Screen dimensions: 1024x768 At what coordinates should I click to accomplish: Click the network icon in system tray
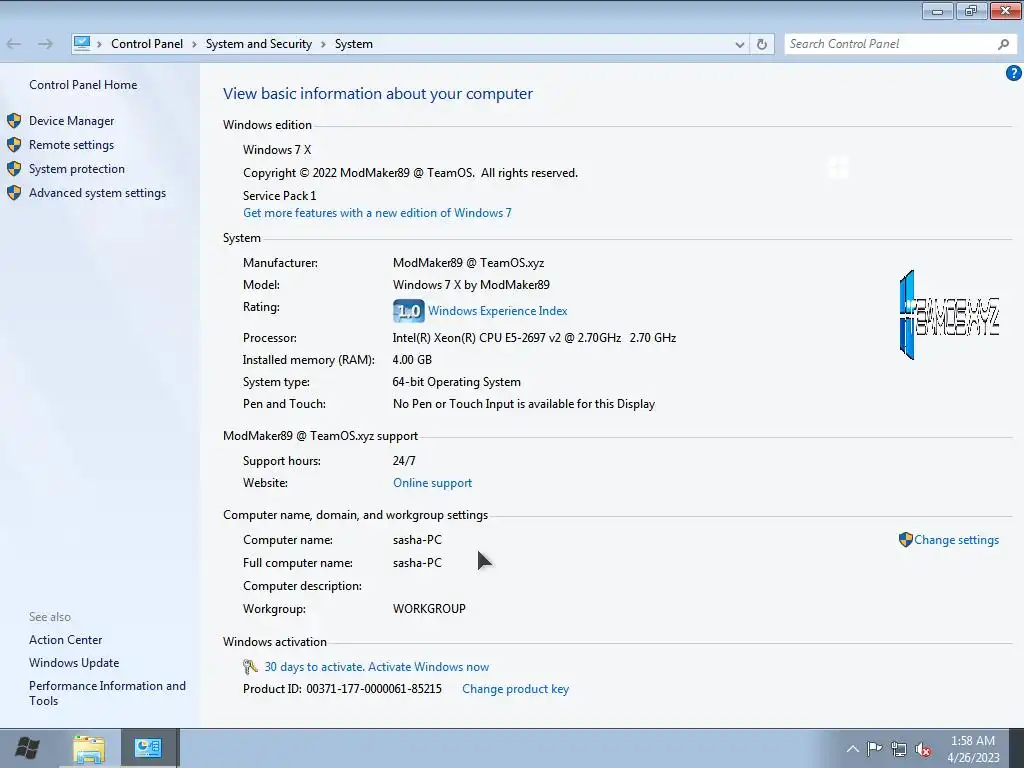[x=899, y=749]
